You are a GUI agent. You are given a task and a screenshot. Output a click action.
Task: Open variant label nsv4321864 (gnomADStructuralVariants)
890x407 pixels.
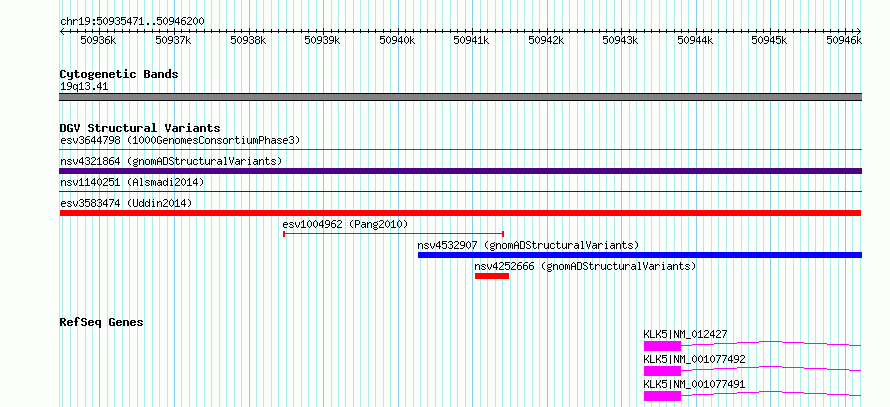(171, 161)
